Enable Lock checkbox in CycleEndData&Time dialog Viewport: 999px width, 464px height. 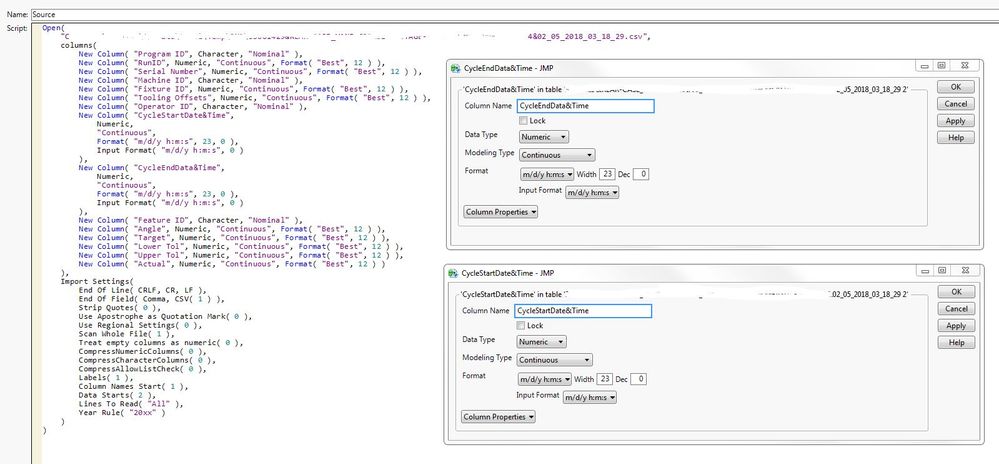(x=523, y=120)
